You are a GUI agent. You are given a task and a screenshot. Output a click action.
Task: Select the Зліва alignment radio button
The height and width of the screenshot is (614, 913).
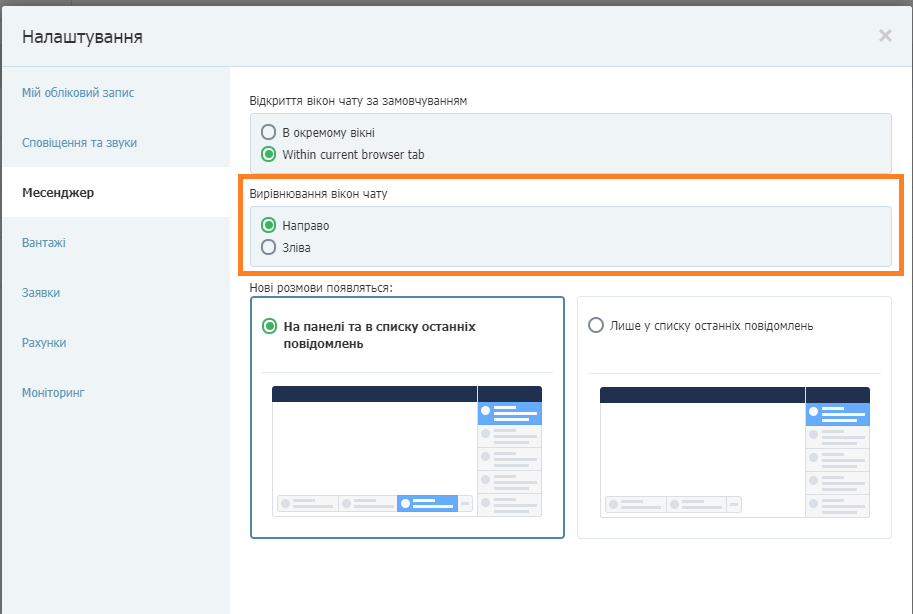pos(268,247)
